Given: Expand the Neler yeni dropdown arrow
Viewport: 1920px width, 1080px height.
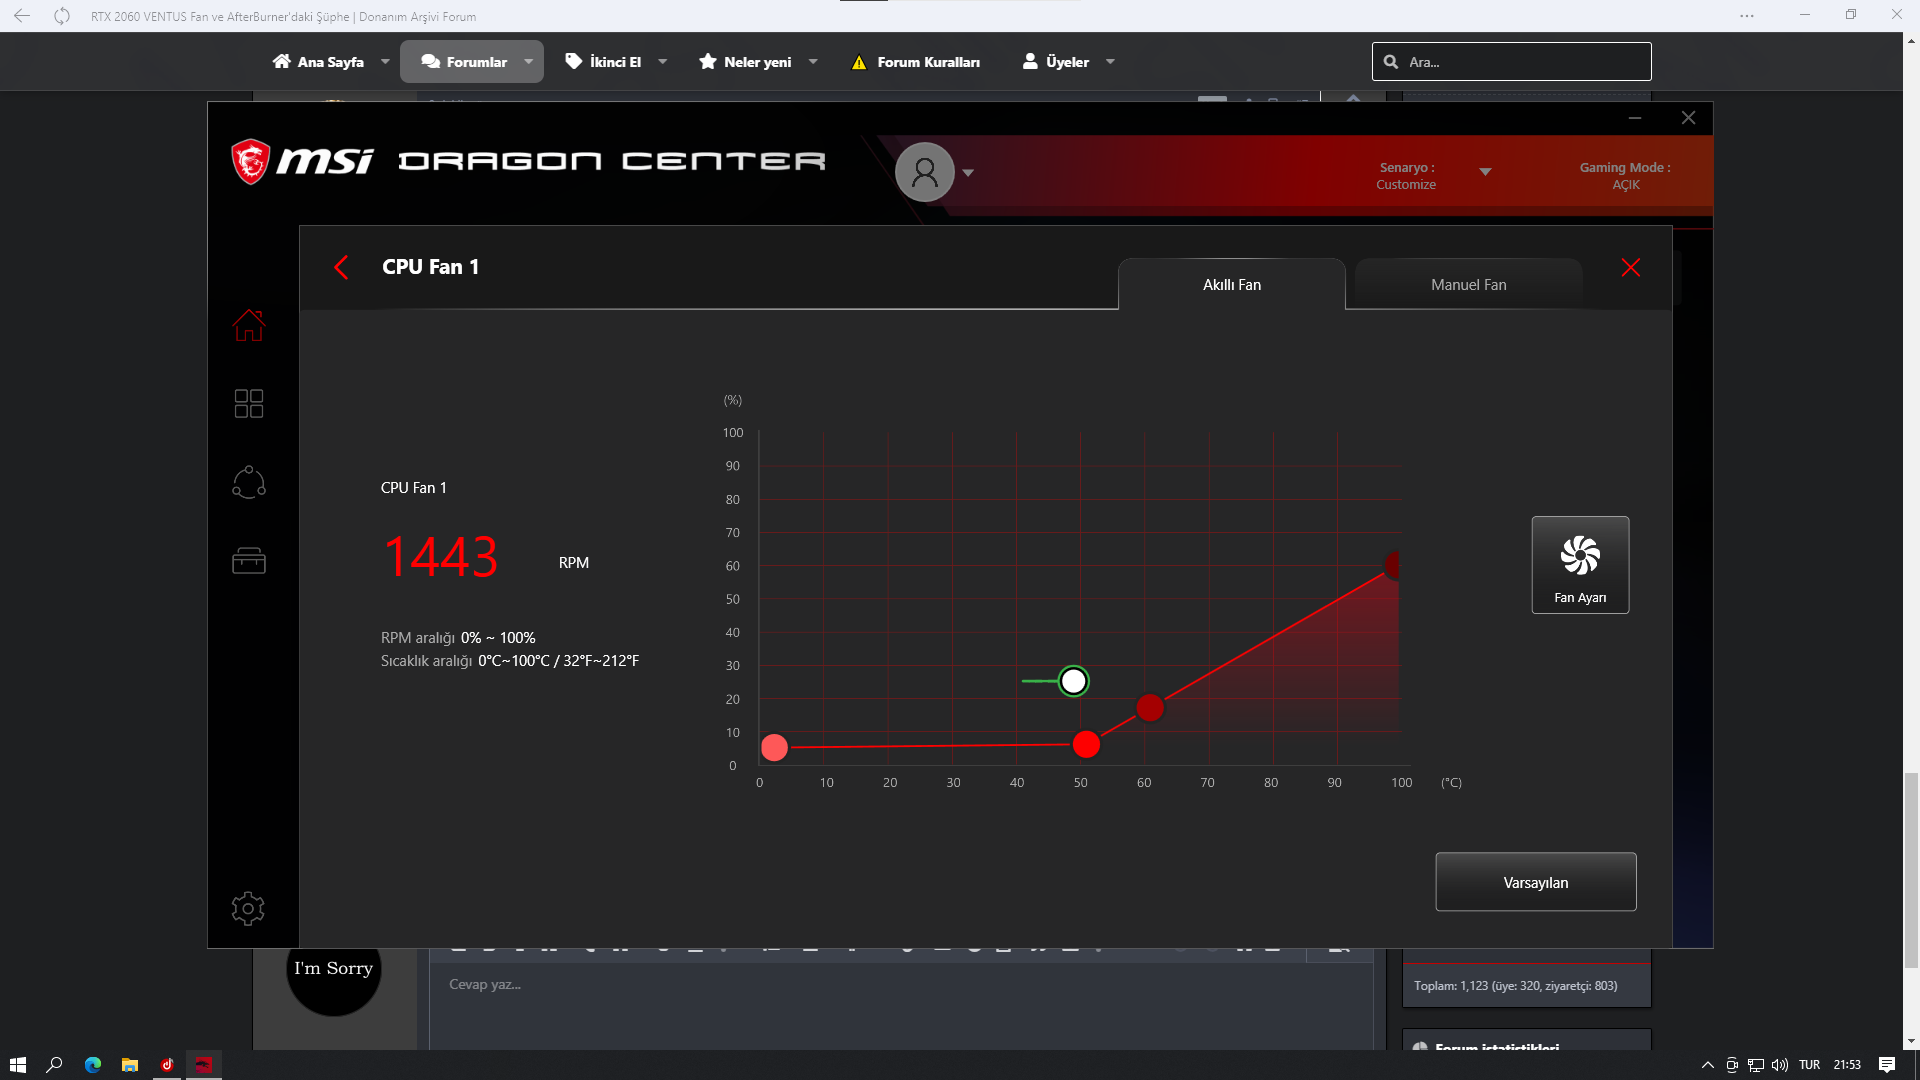Looking at the screenshot, I should (x=813, y=62).
